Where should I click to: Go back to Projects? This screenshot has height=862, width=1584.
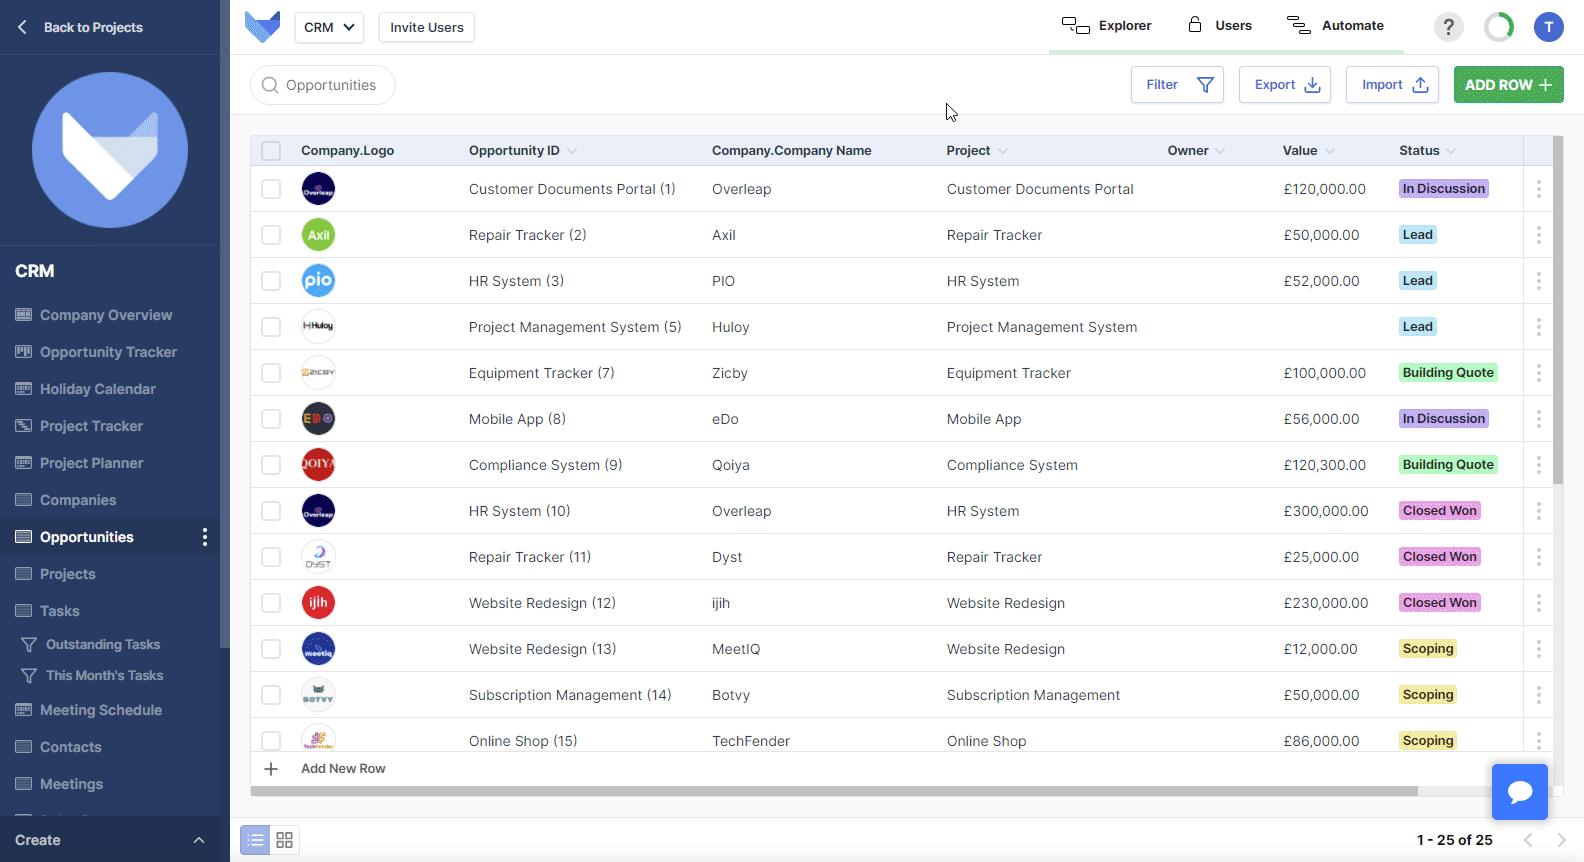click(x=80, y=27)
